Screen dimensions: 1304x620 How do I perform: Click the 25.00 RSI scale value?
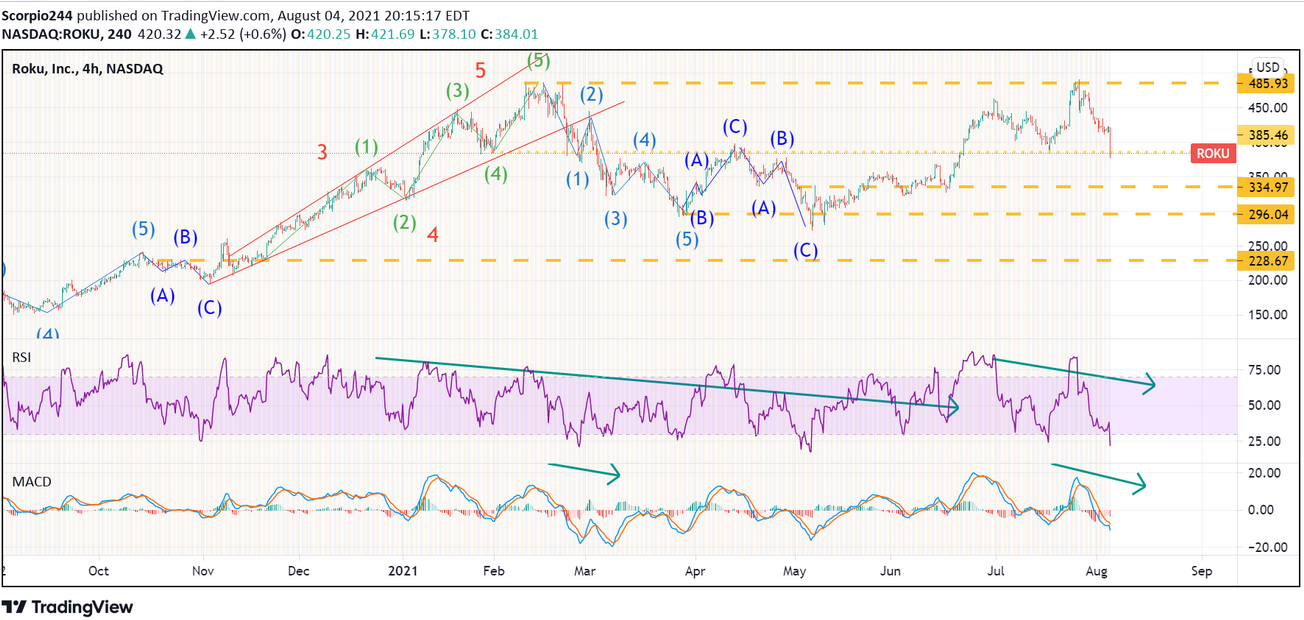click(1263, 441)
